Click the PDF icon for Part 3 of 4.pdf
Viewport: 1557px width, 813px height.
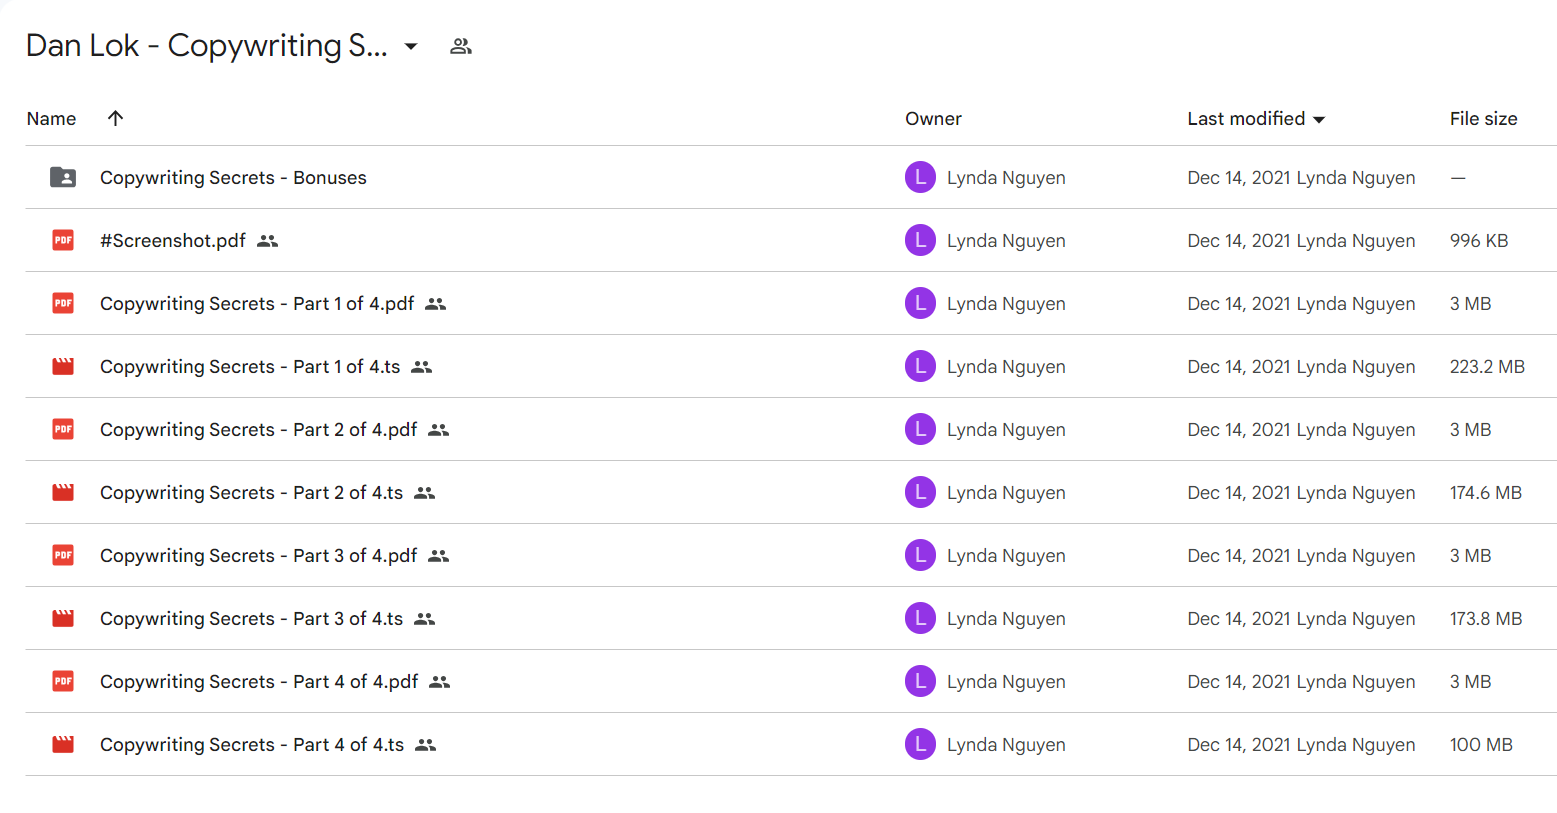pos(63,555)
